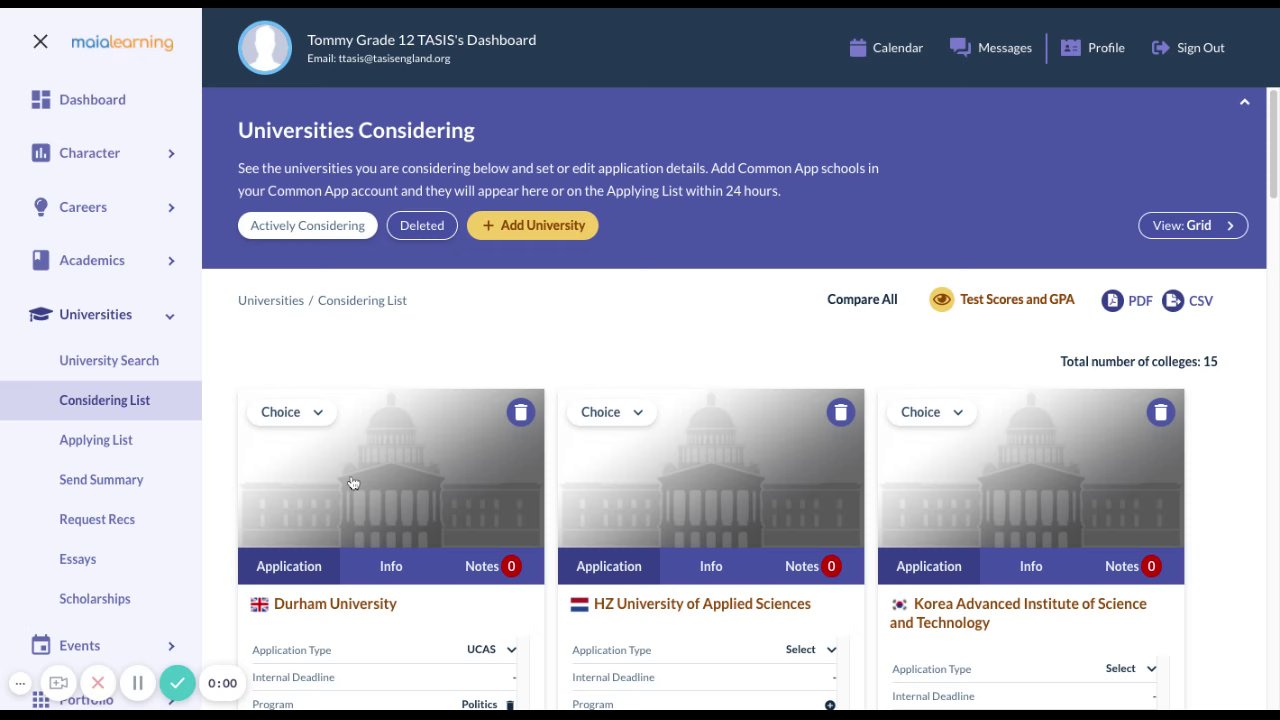Viewport: 1280px width, 720px height.
Task: Show Deleted universities
Action: point(422,225)
